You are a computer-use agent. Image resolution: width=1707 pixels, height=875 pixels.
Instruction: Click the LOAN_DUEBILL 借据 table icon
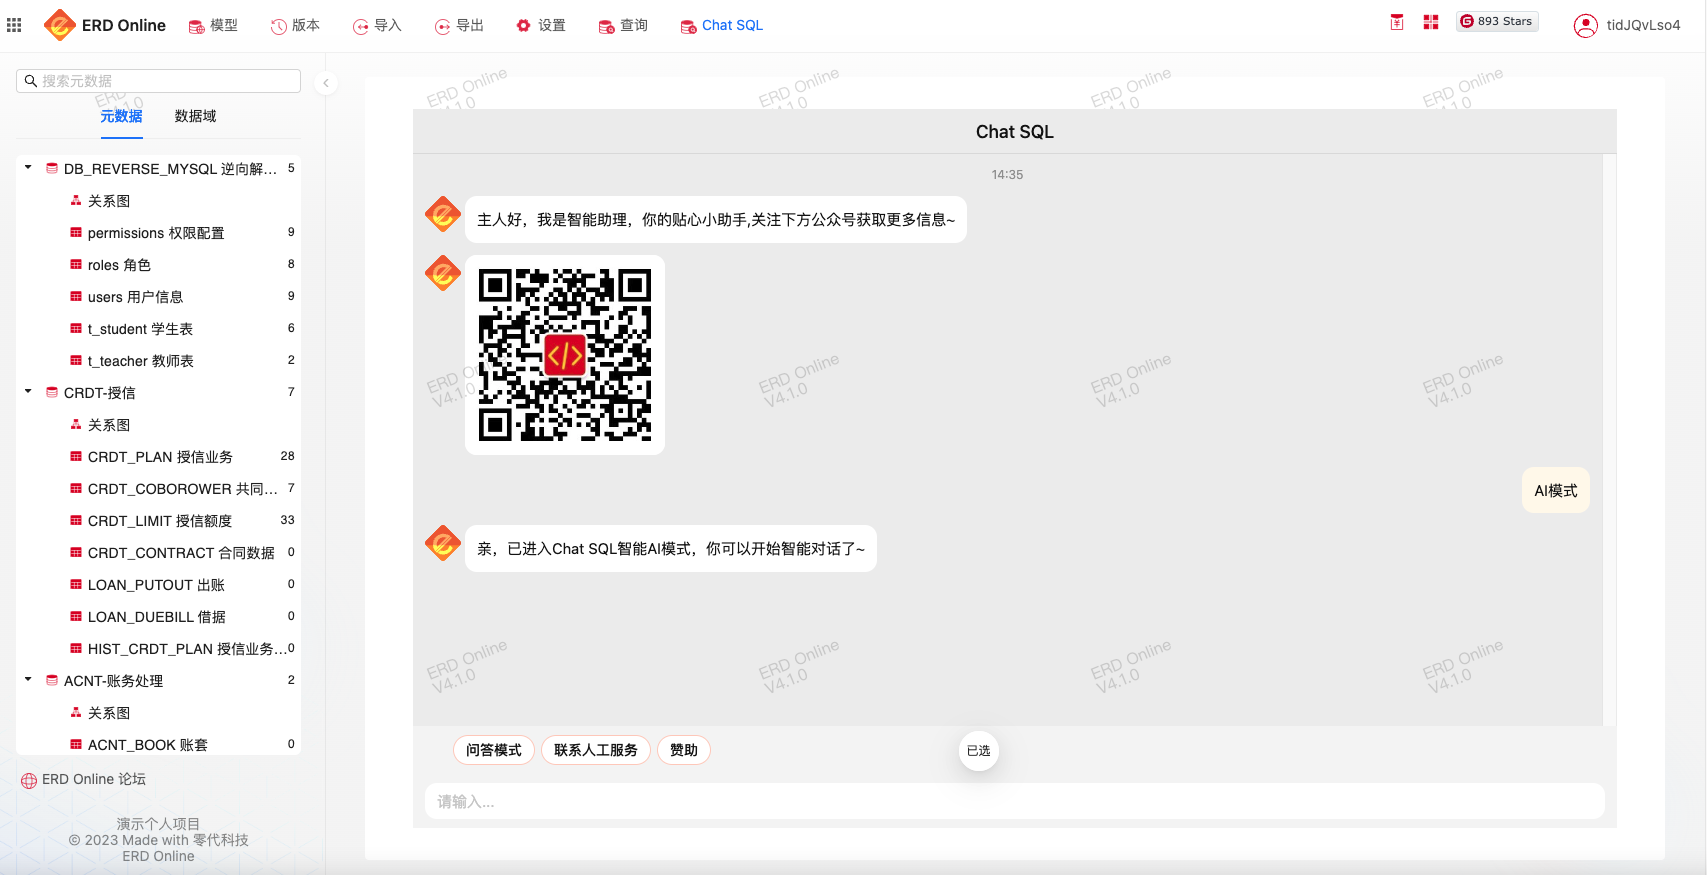click(x=76, y=617)
